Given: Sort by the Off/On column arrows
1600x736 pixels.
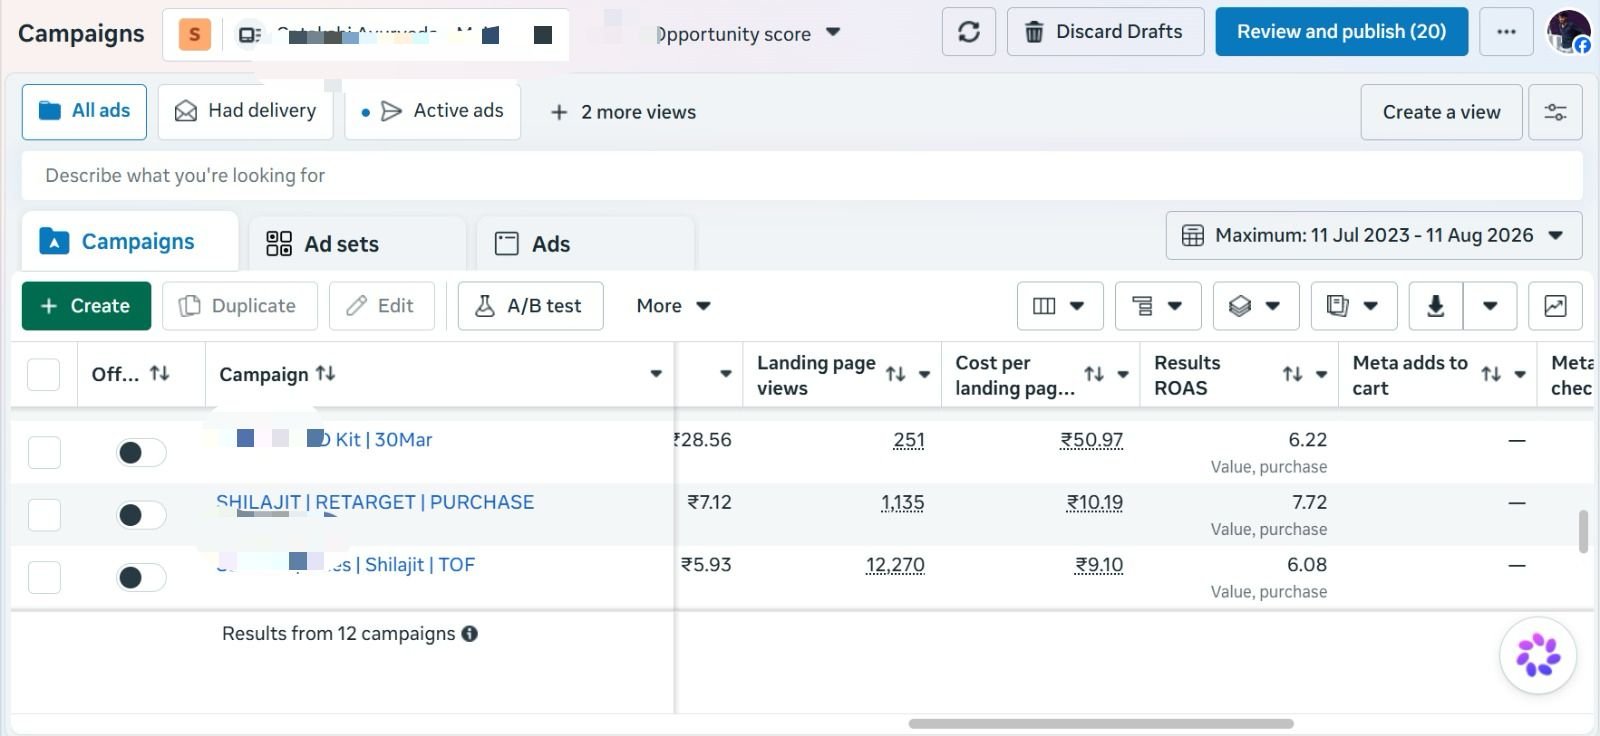Looking at the screenshot, I should point(160,374).
